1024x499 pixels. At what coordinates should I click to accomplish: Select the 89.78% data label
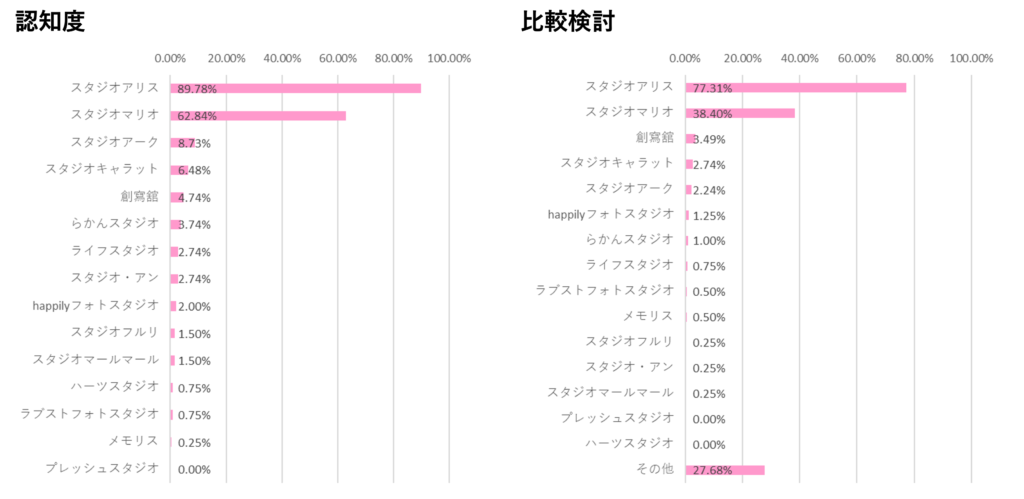[x=197, y=89]
